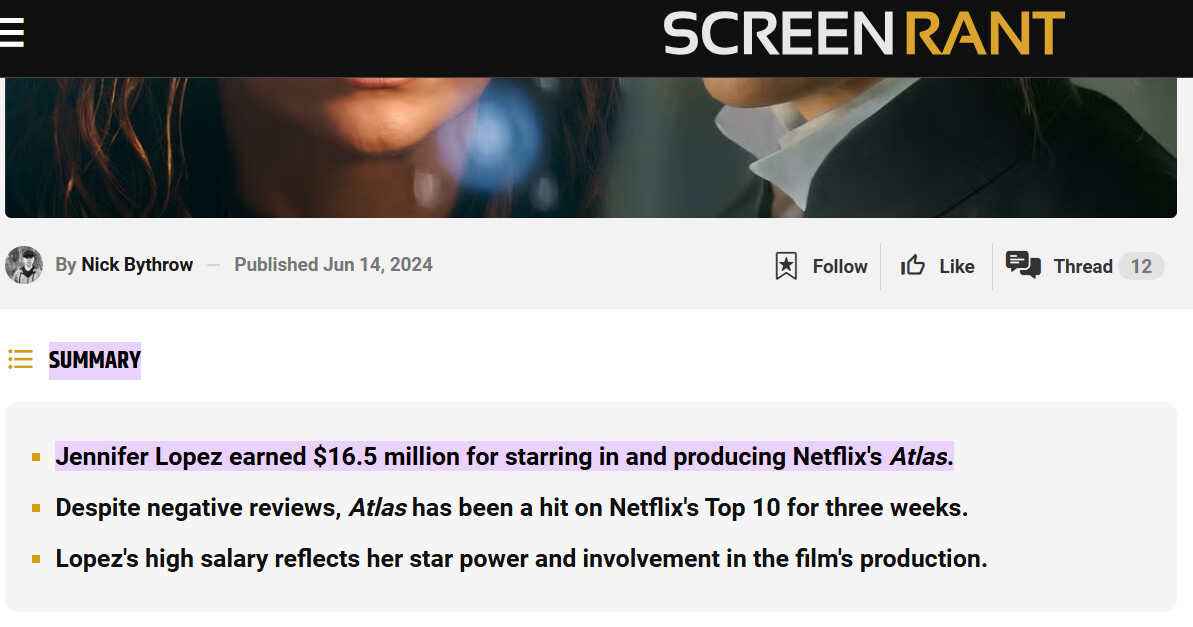Click the SUMMARY heading

[95, 360]
